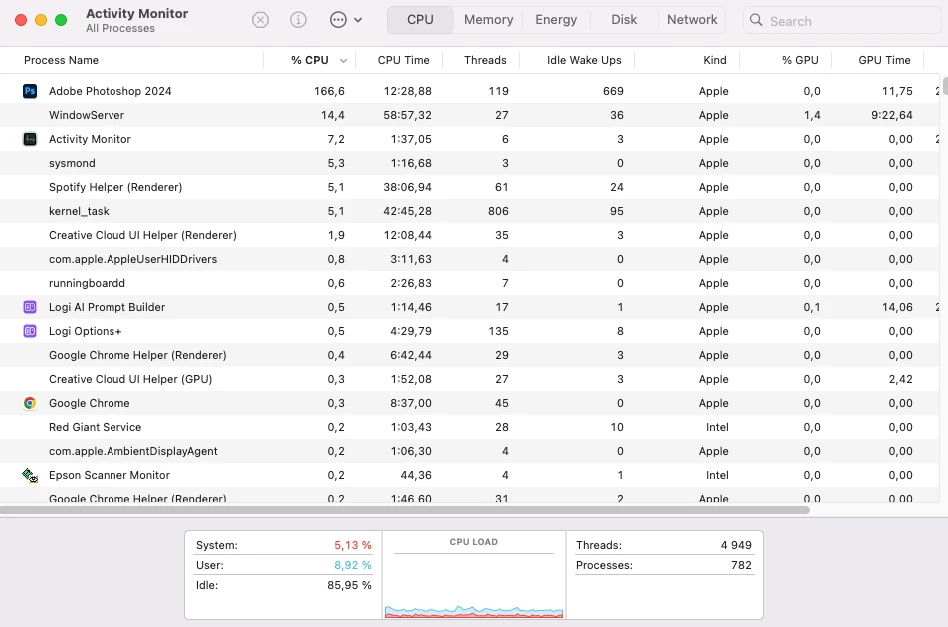Expand the dropdown arrow beside ellipsis icon

(358, 20)
